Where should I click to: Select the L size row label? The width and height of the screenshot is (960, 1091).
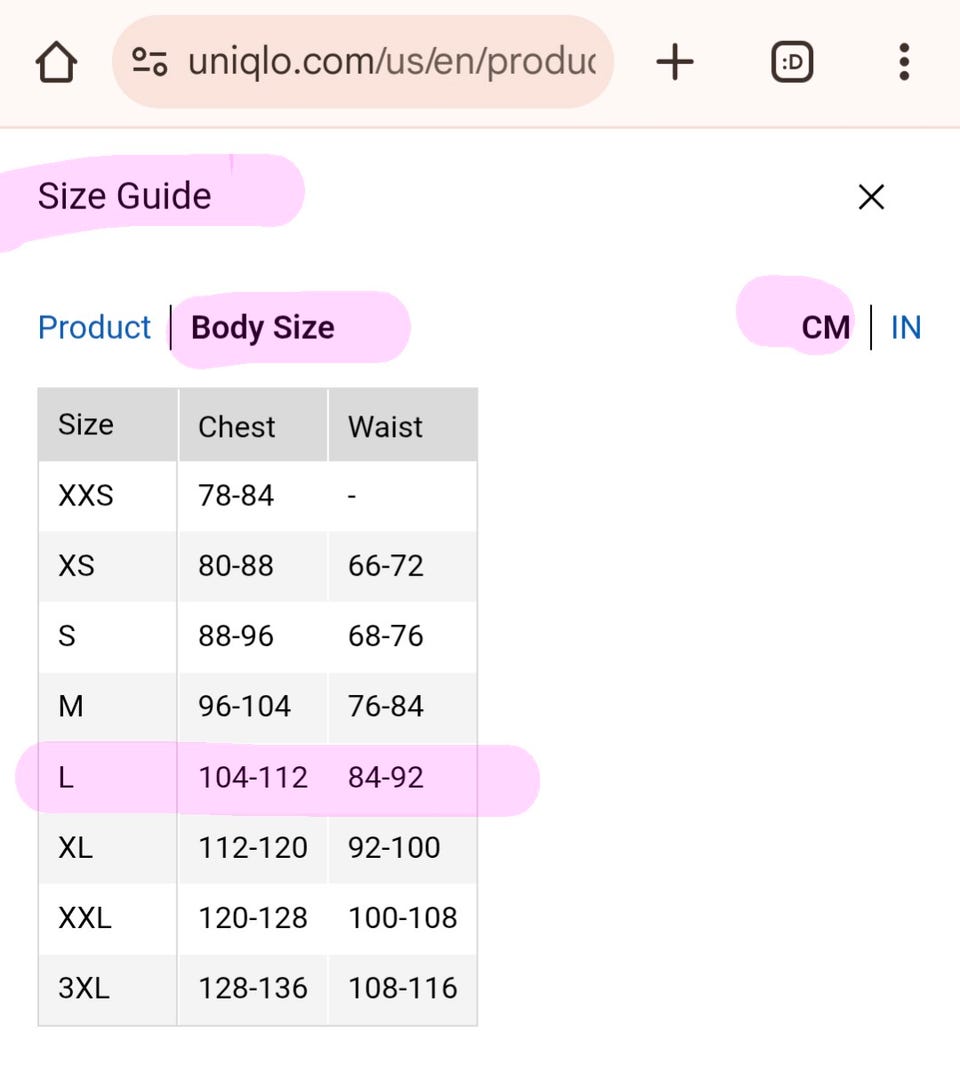point(66,777)
